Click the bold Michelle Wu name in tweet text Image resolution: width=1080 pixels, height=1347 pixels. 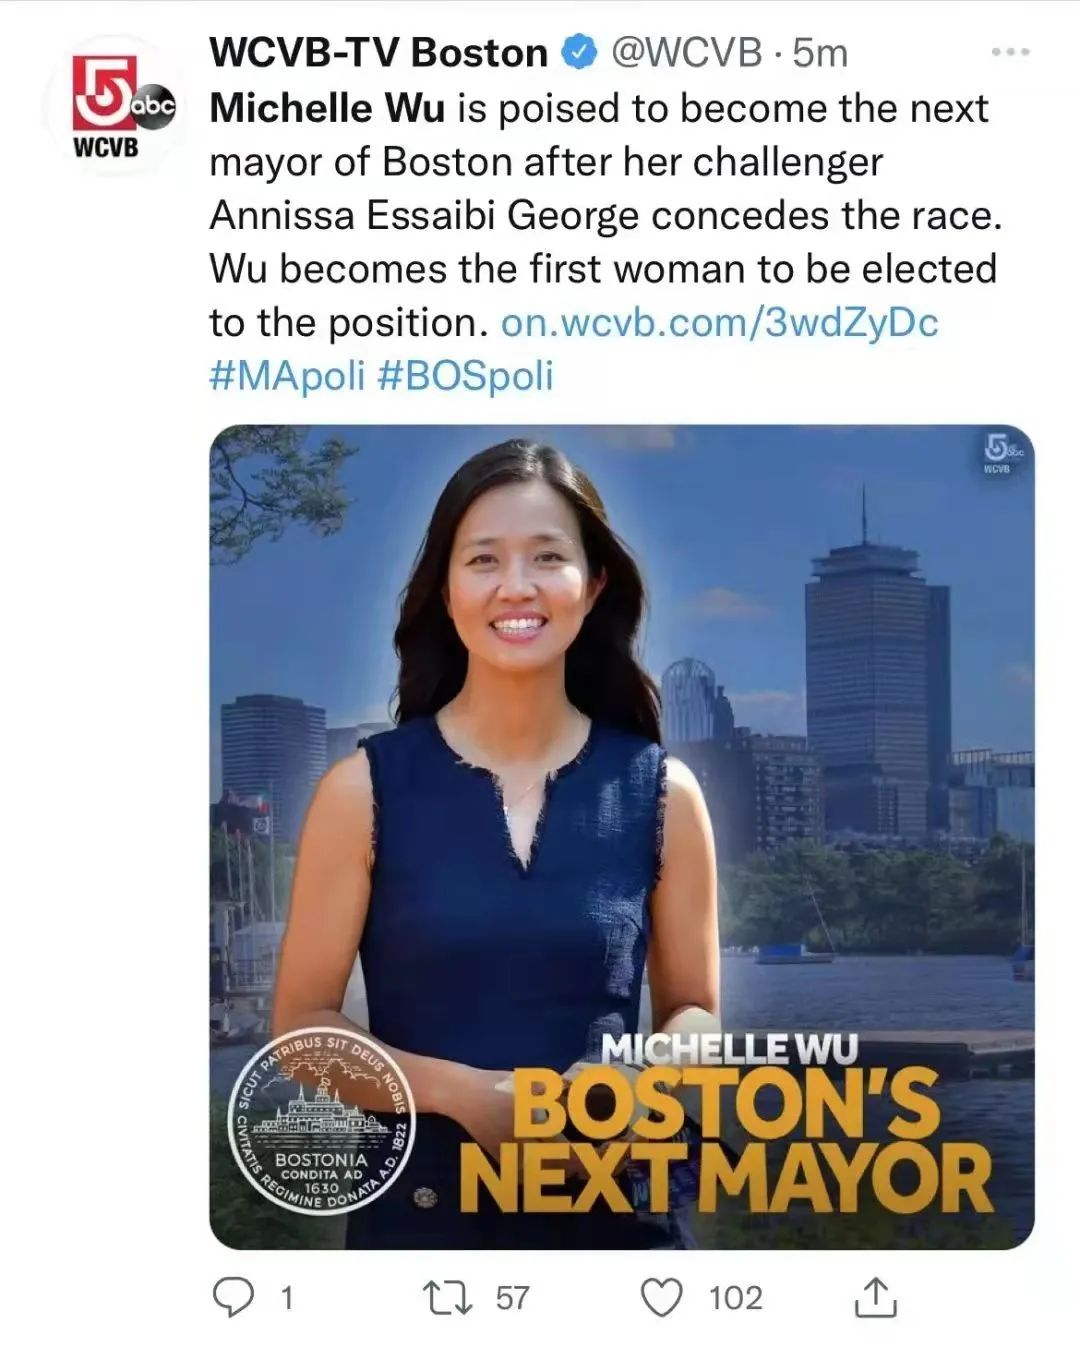(x=327, y=108)
